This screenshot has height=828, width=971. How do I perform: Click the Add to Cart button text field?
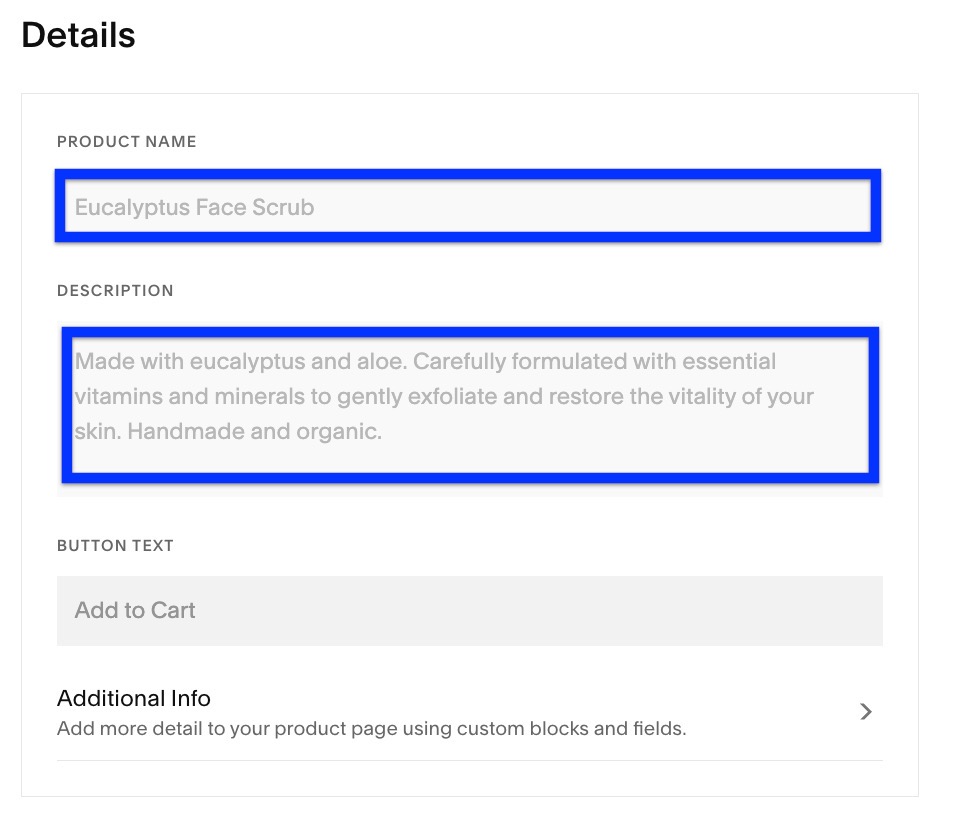(x=468, y=610)
